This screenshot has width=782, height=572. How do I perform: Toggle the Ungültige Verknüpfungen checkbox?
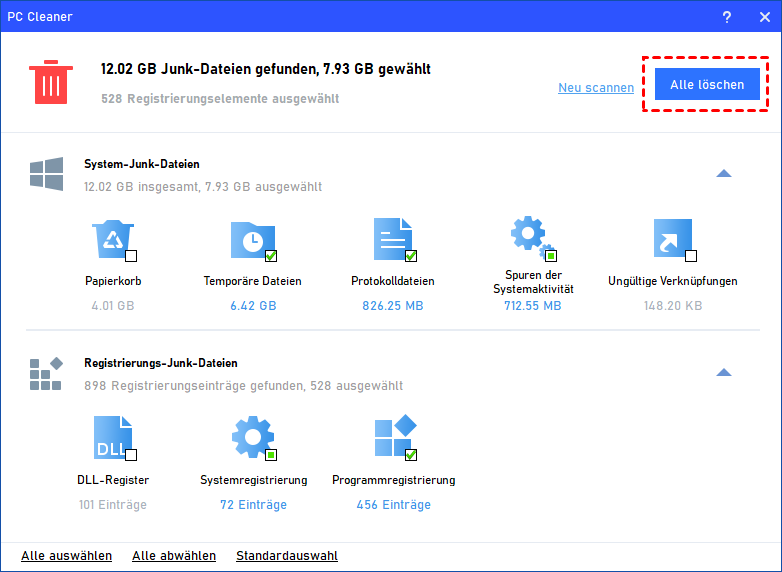(691, 256)
